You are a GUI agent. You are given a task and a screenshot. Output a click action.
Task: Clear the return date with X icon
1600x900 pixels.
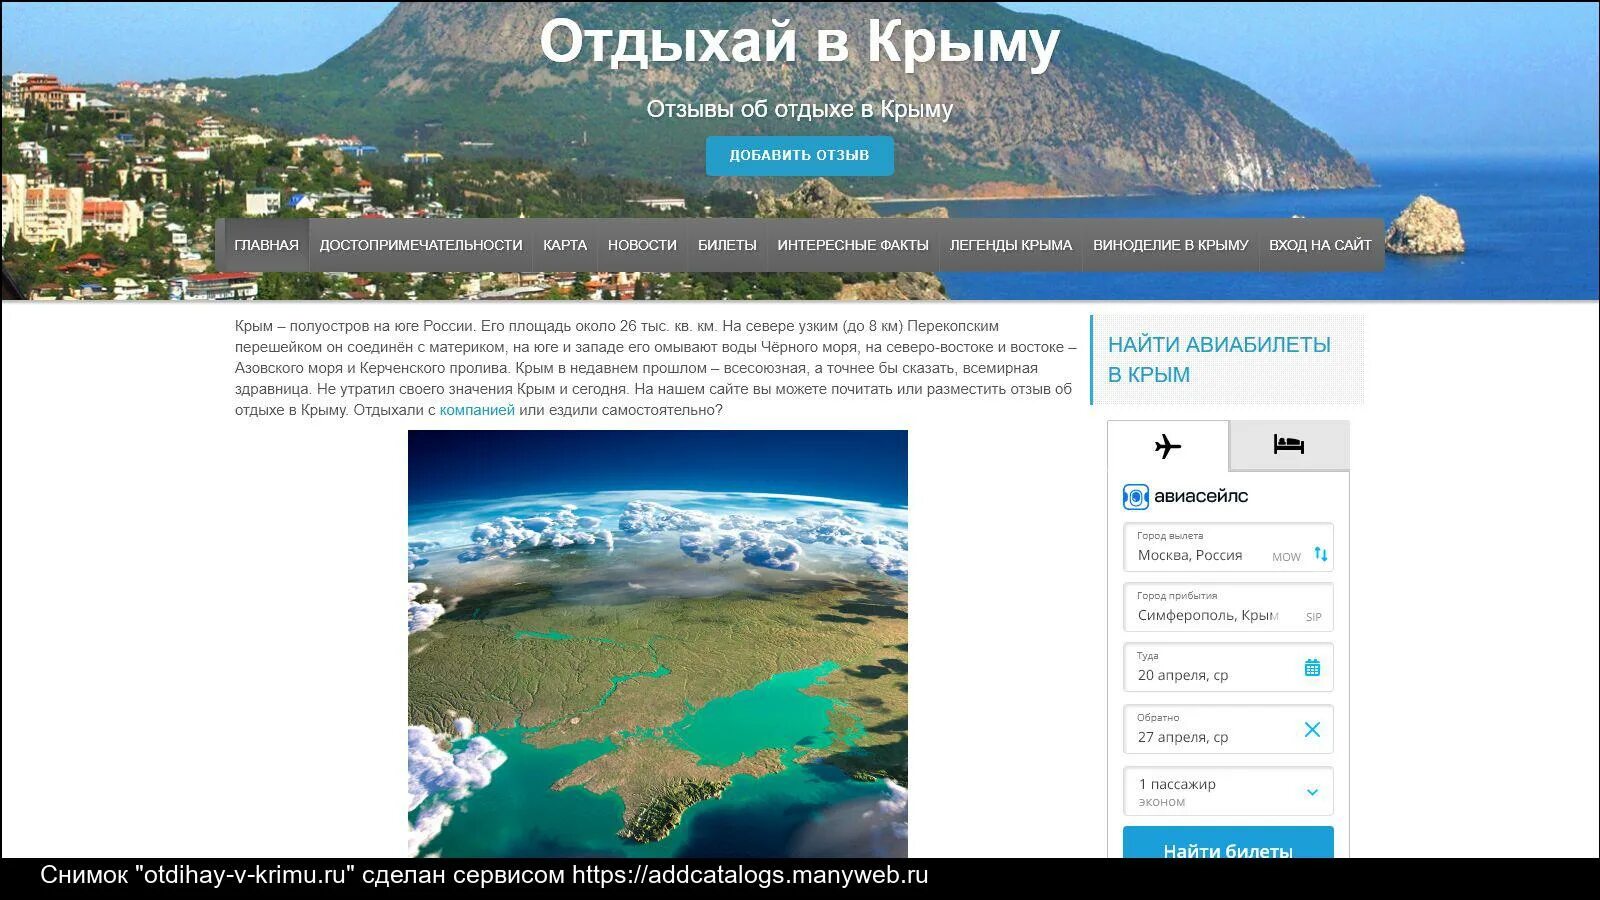(x=1313, y=730)
